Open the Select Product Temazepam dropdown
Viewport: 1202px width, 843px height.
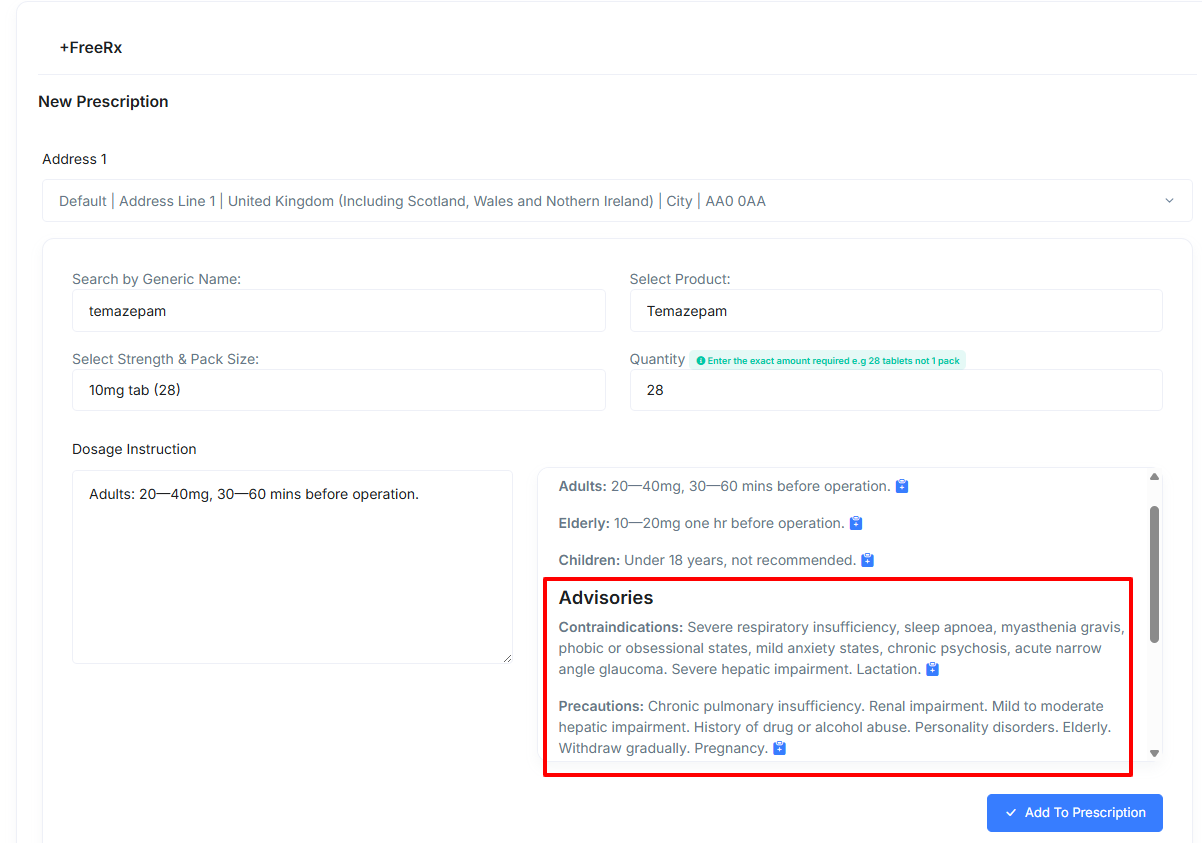(x=896, y=311)
